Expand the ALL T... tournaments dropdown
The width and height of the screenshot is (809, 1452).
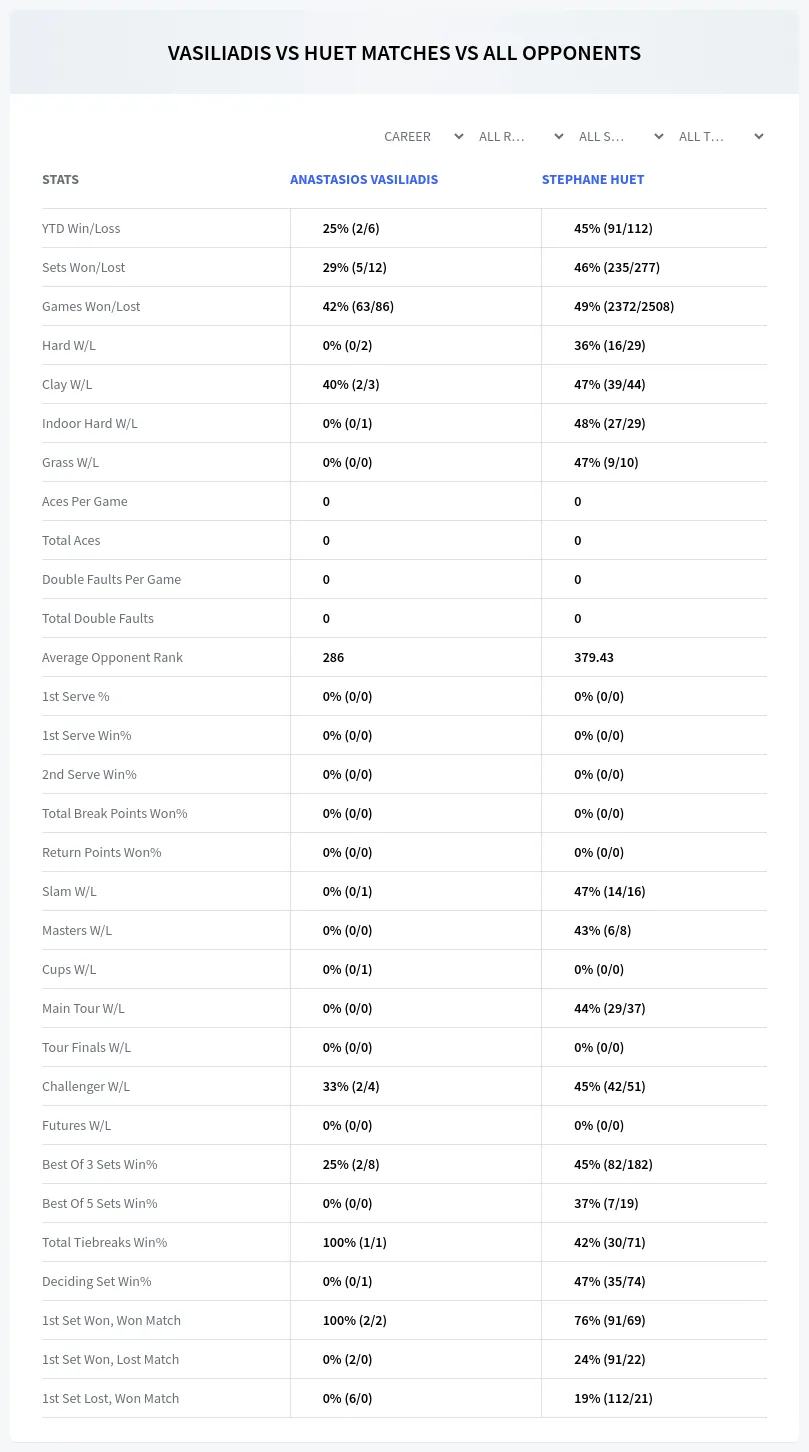tap(721, 136)
